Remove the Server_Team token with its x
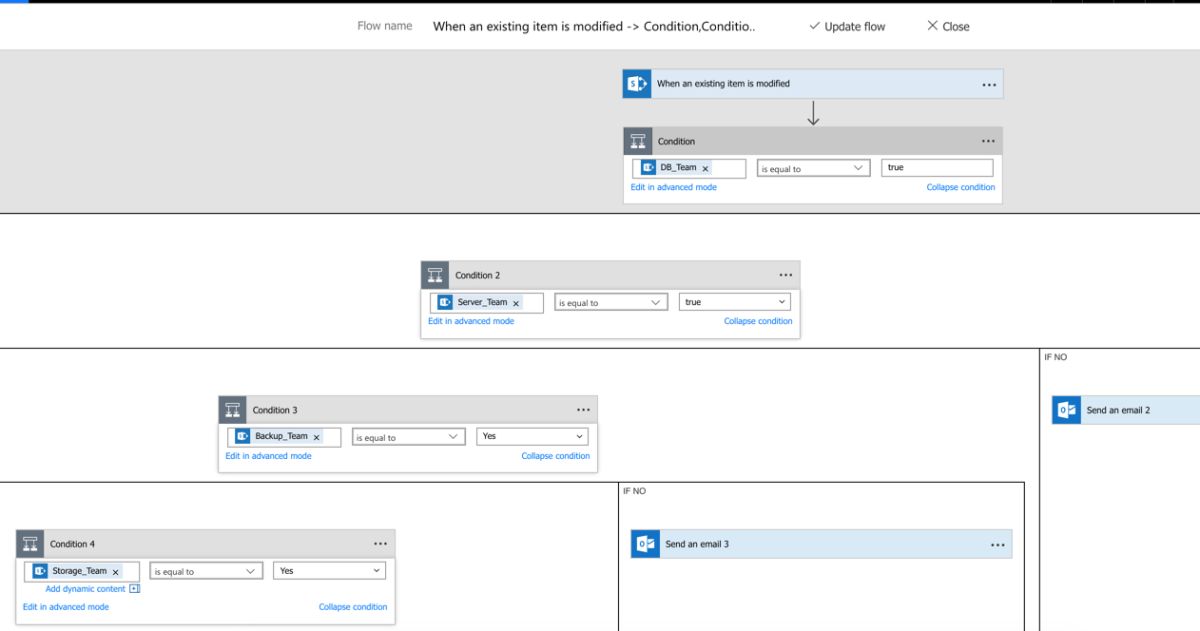This screenshot has height=631, width=1200. pyautogui.click(x=516, y=303)
